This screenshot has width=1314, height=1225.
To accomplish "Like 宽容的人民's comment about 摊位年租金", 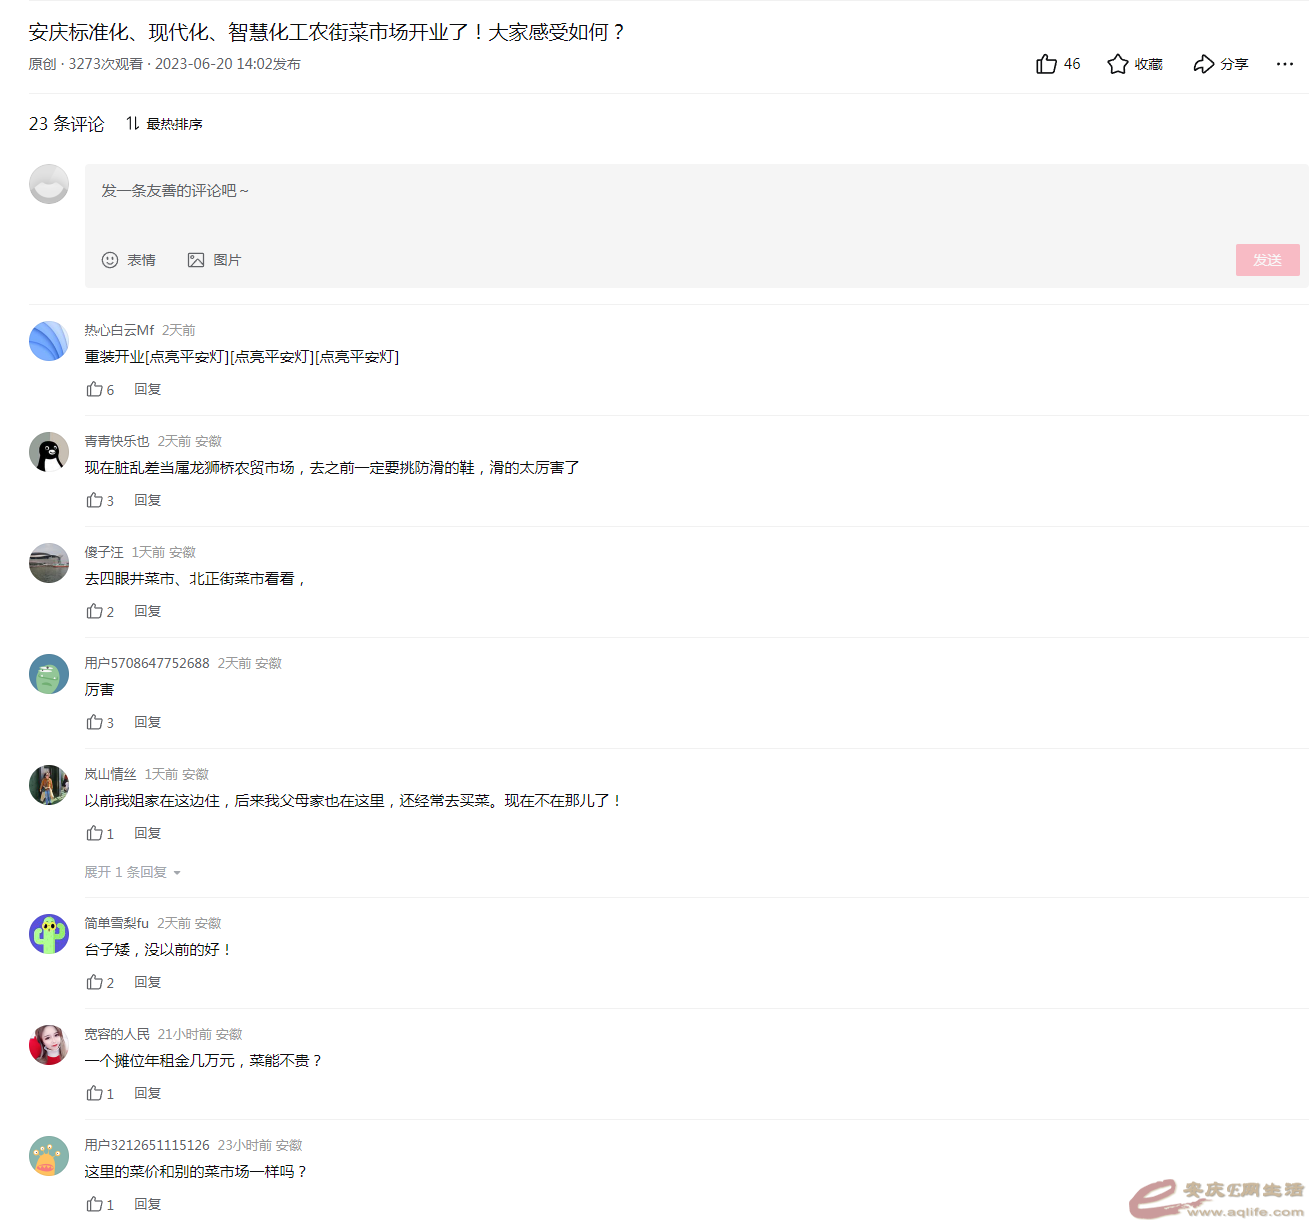I will pos(100,1093).
